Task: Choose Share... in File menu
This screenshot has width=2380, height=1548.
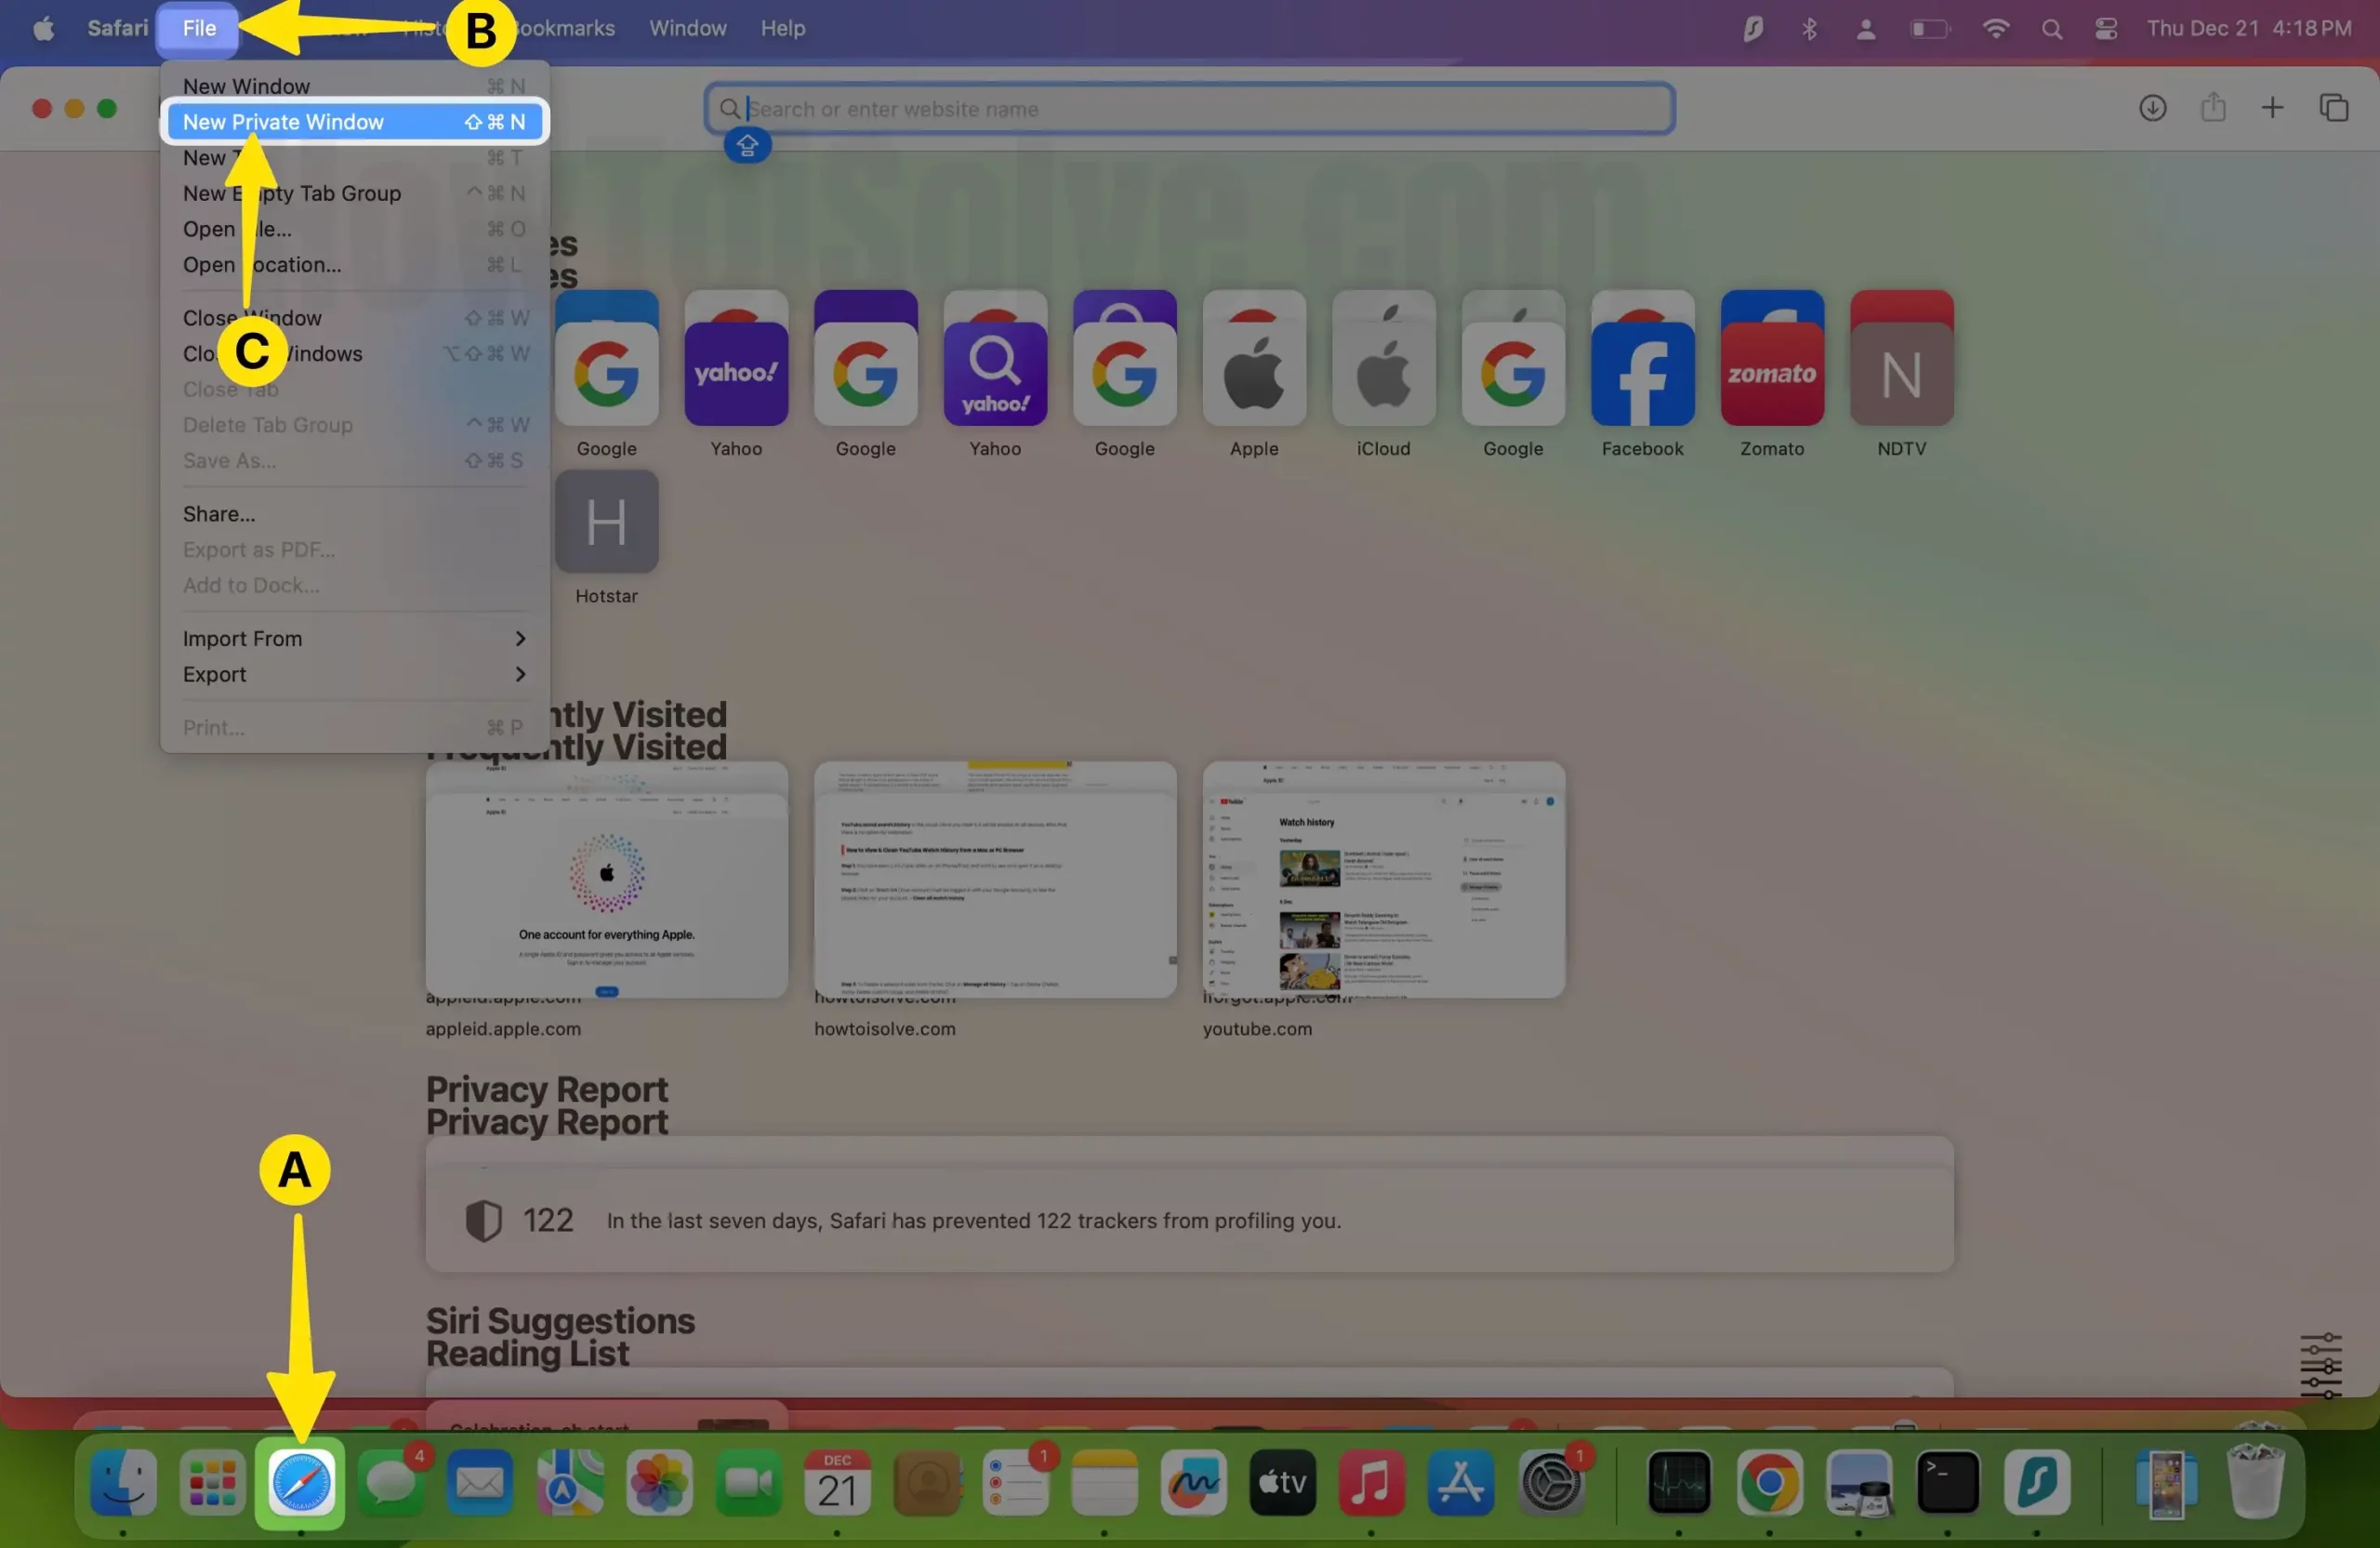Action: pyautogui.click(x=354, y=514)
